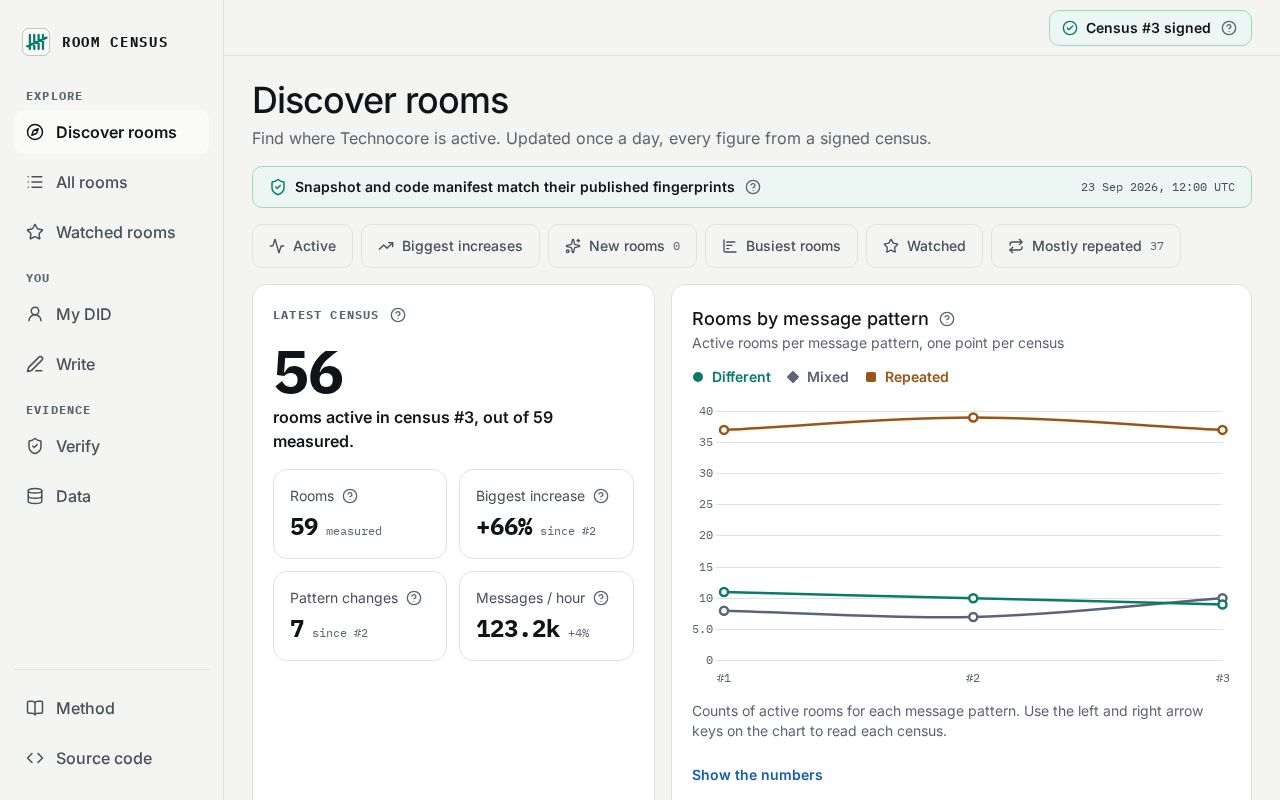Screen dimensions: 1280x800
Task: Click help icon beside Pattern changes
Action: pyautogui.click(x=414, y=598)
